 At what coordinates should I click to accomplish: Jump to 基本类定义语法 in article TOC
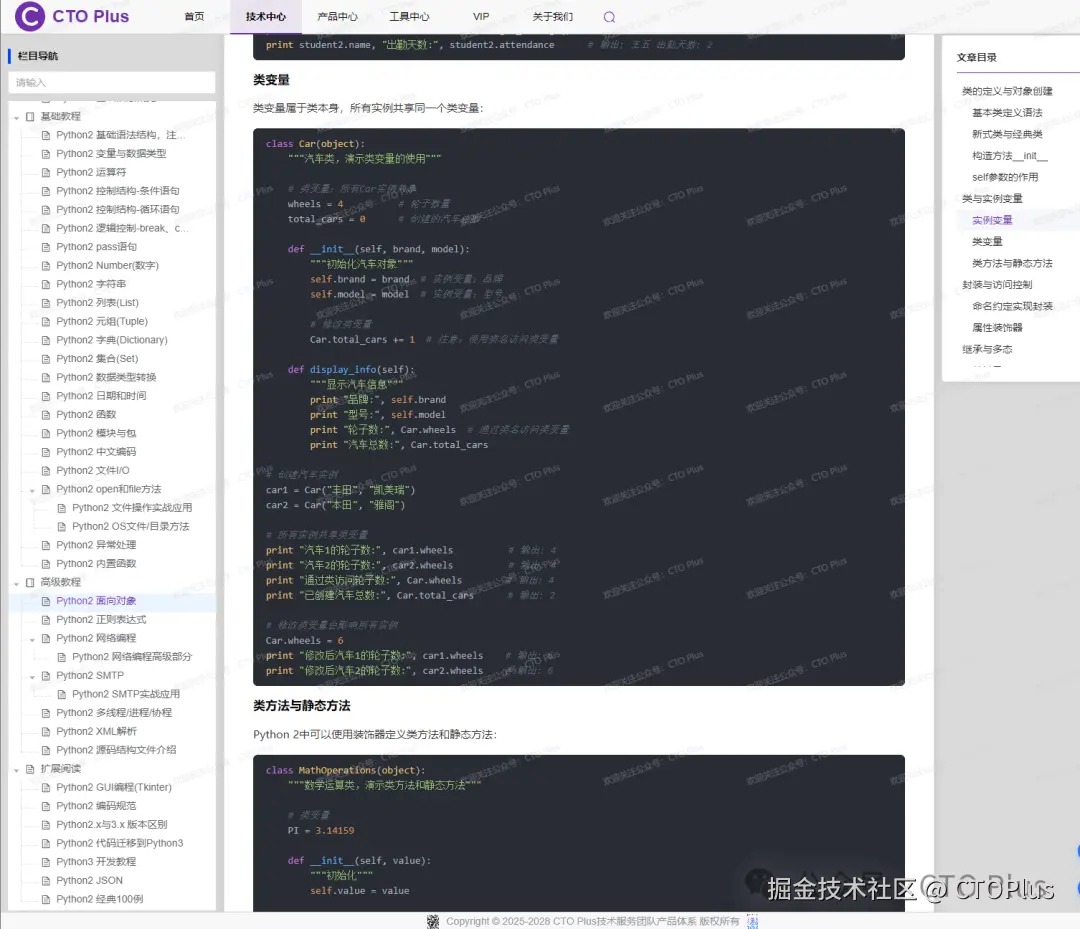click(x=1007, y=112)
